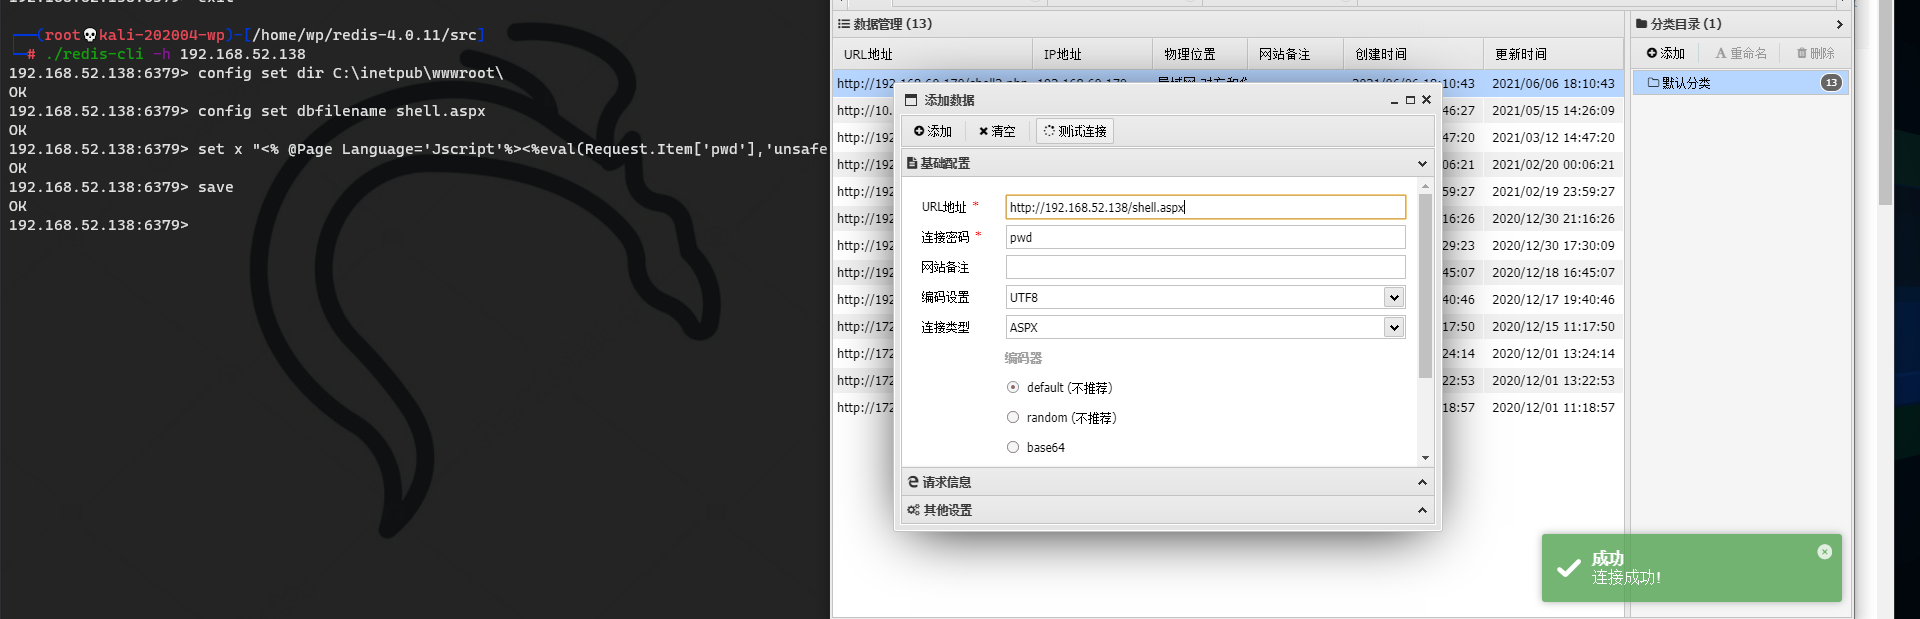Select the row updated 2021/02/19 23:59:27

[1553, 192]
